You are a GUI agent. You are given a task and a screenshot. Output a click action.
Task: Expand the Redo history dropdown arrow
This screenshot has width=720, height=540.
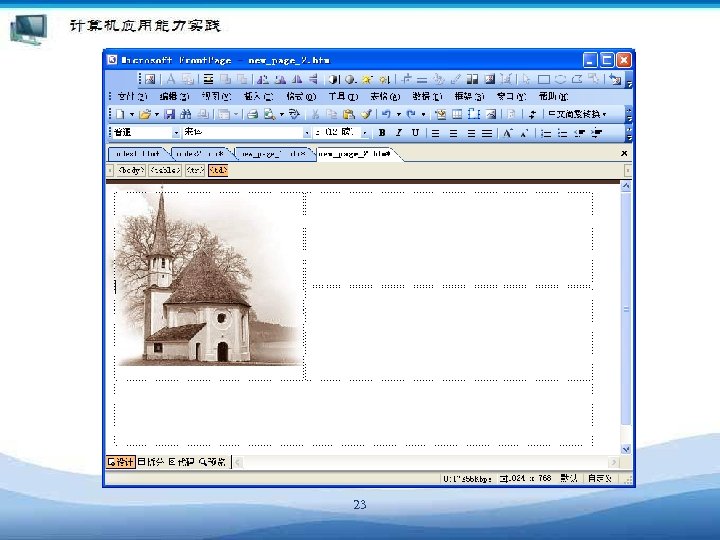click(x=423, y=114)
